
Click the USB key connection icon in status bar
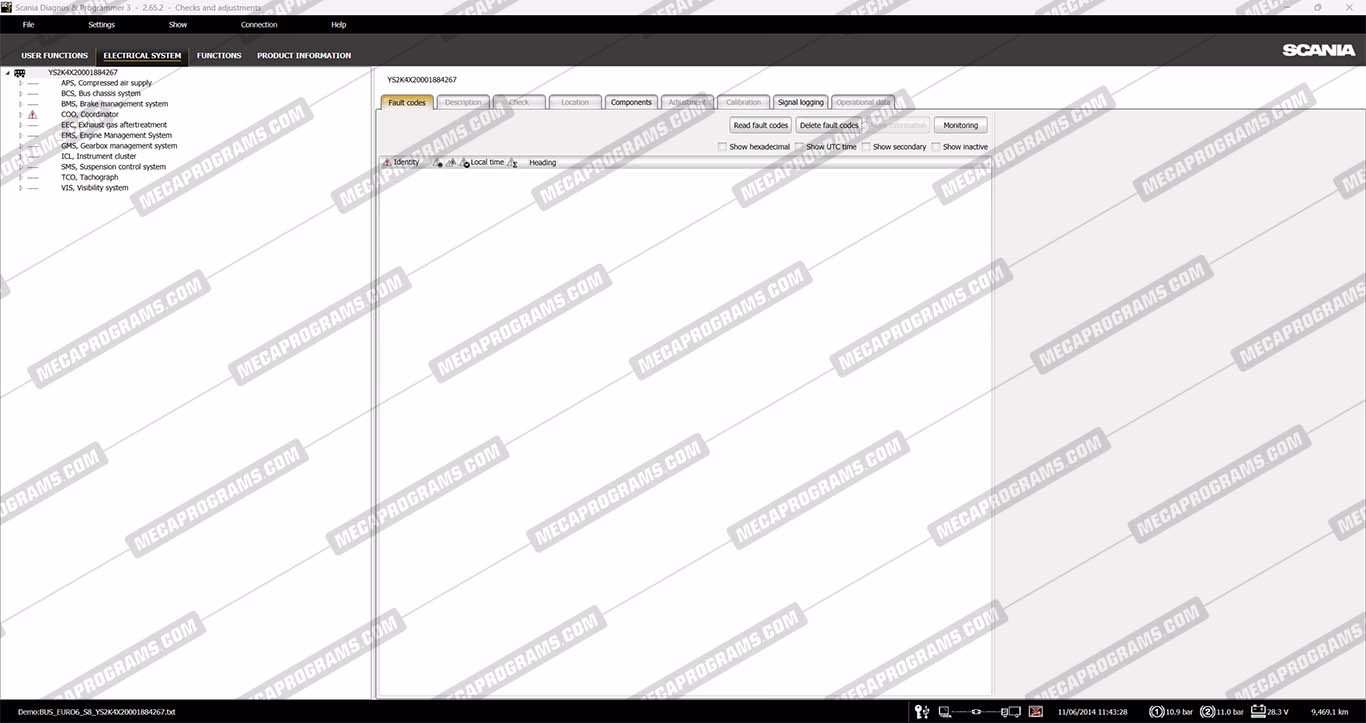[x=921, y=712]
